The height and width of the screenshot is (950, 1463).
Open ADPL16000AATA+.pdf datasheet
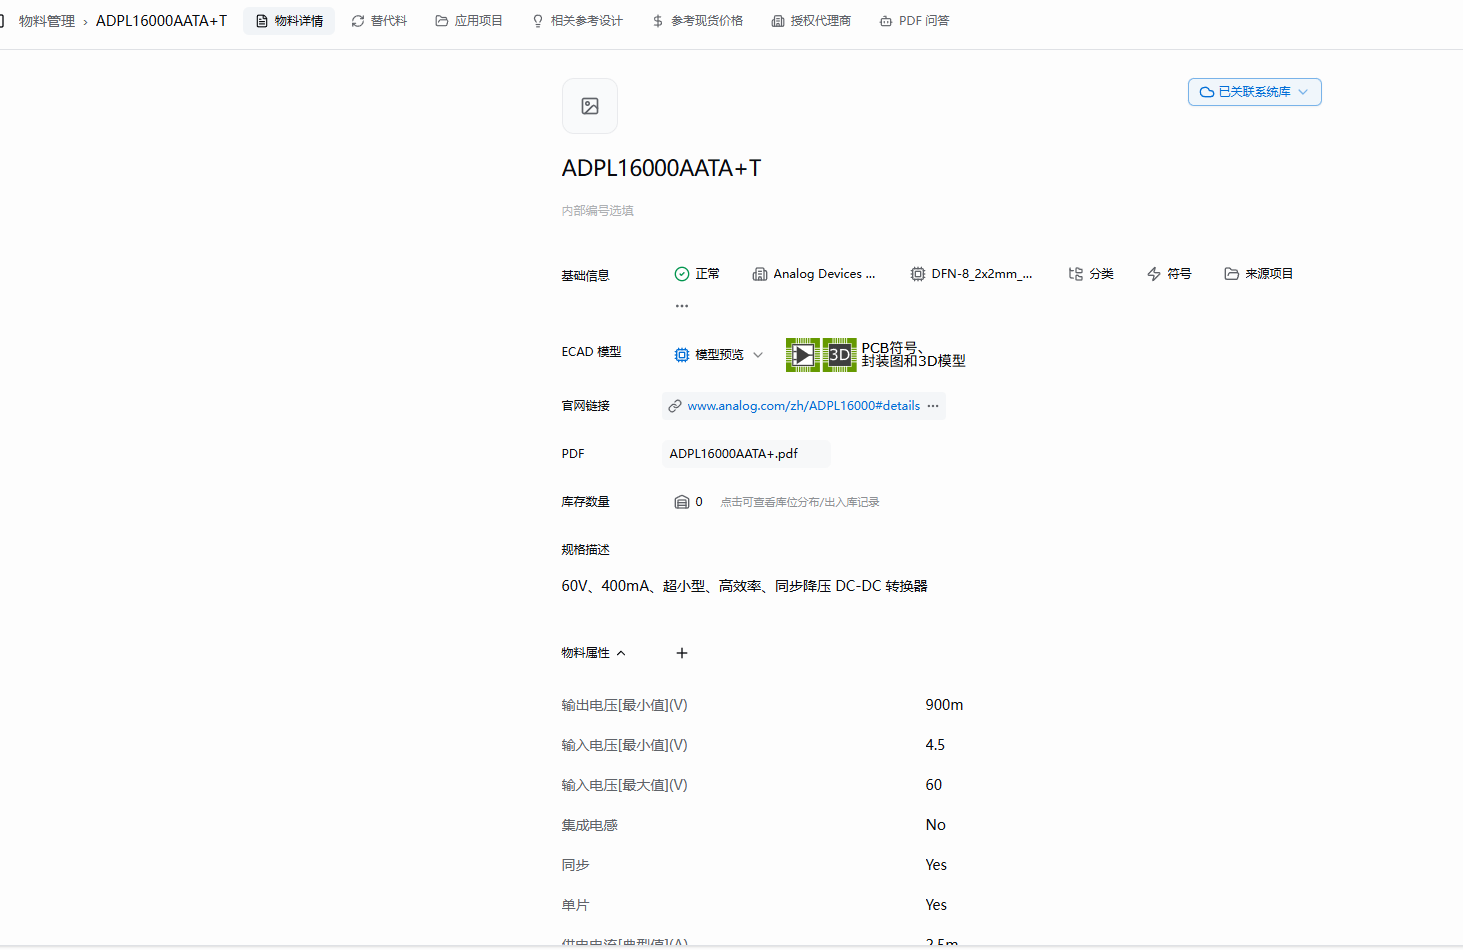tap(734, 454)
